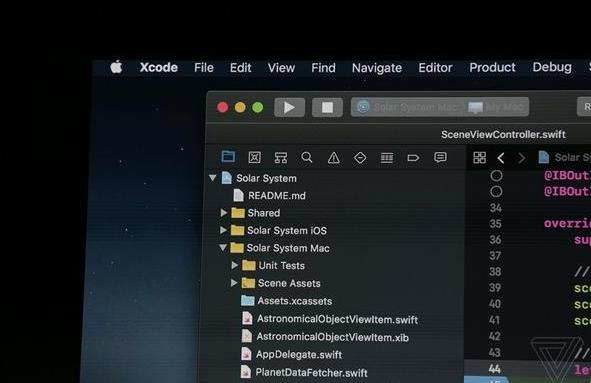This screenshot has height=383, width=591.
Task: Select the Solar System iOS folder
Action: (279, 230)
